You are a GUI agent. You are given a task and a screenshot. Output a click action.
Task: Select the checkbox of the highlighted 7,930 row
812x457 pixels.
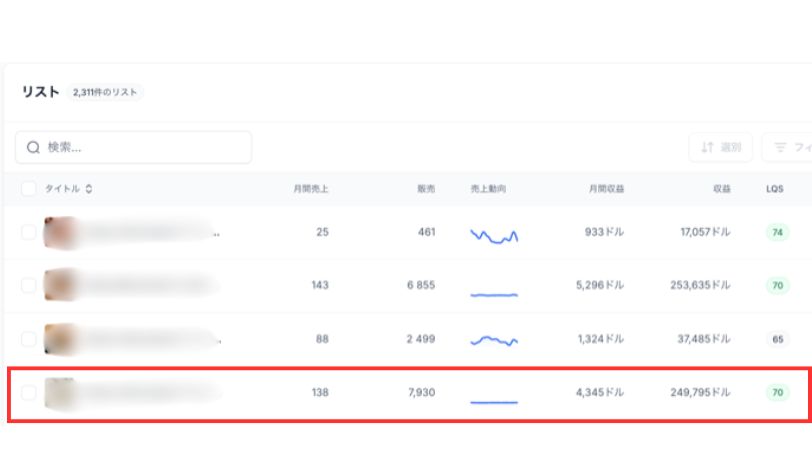pyautogui.click(x=28, y=393)
